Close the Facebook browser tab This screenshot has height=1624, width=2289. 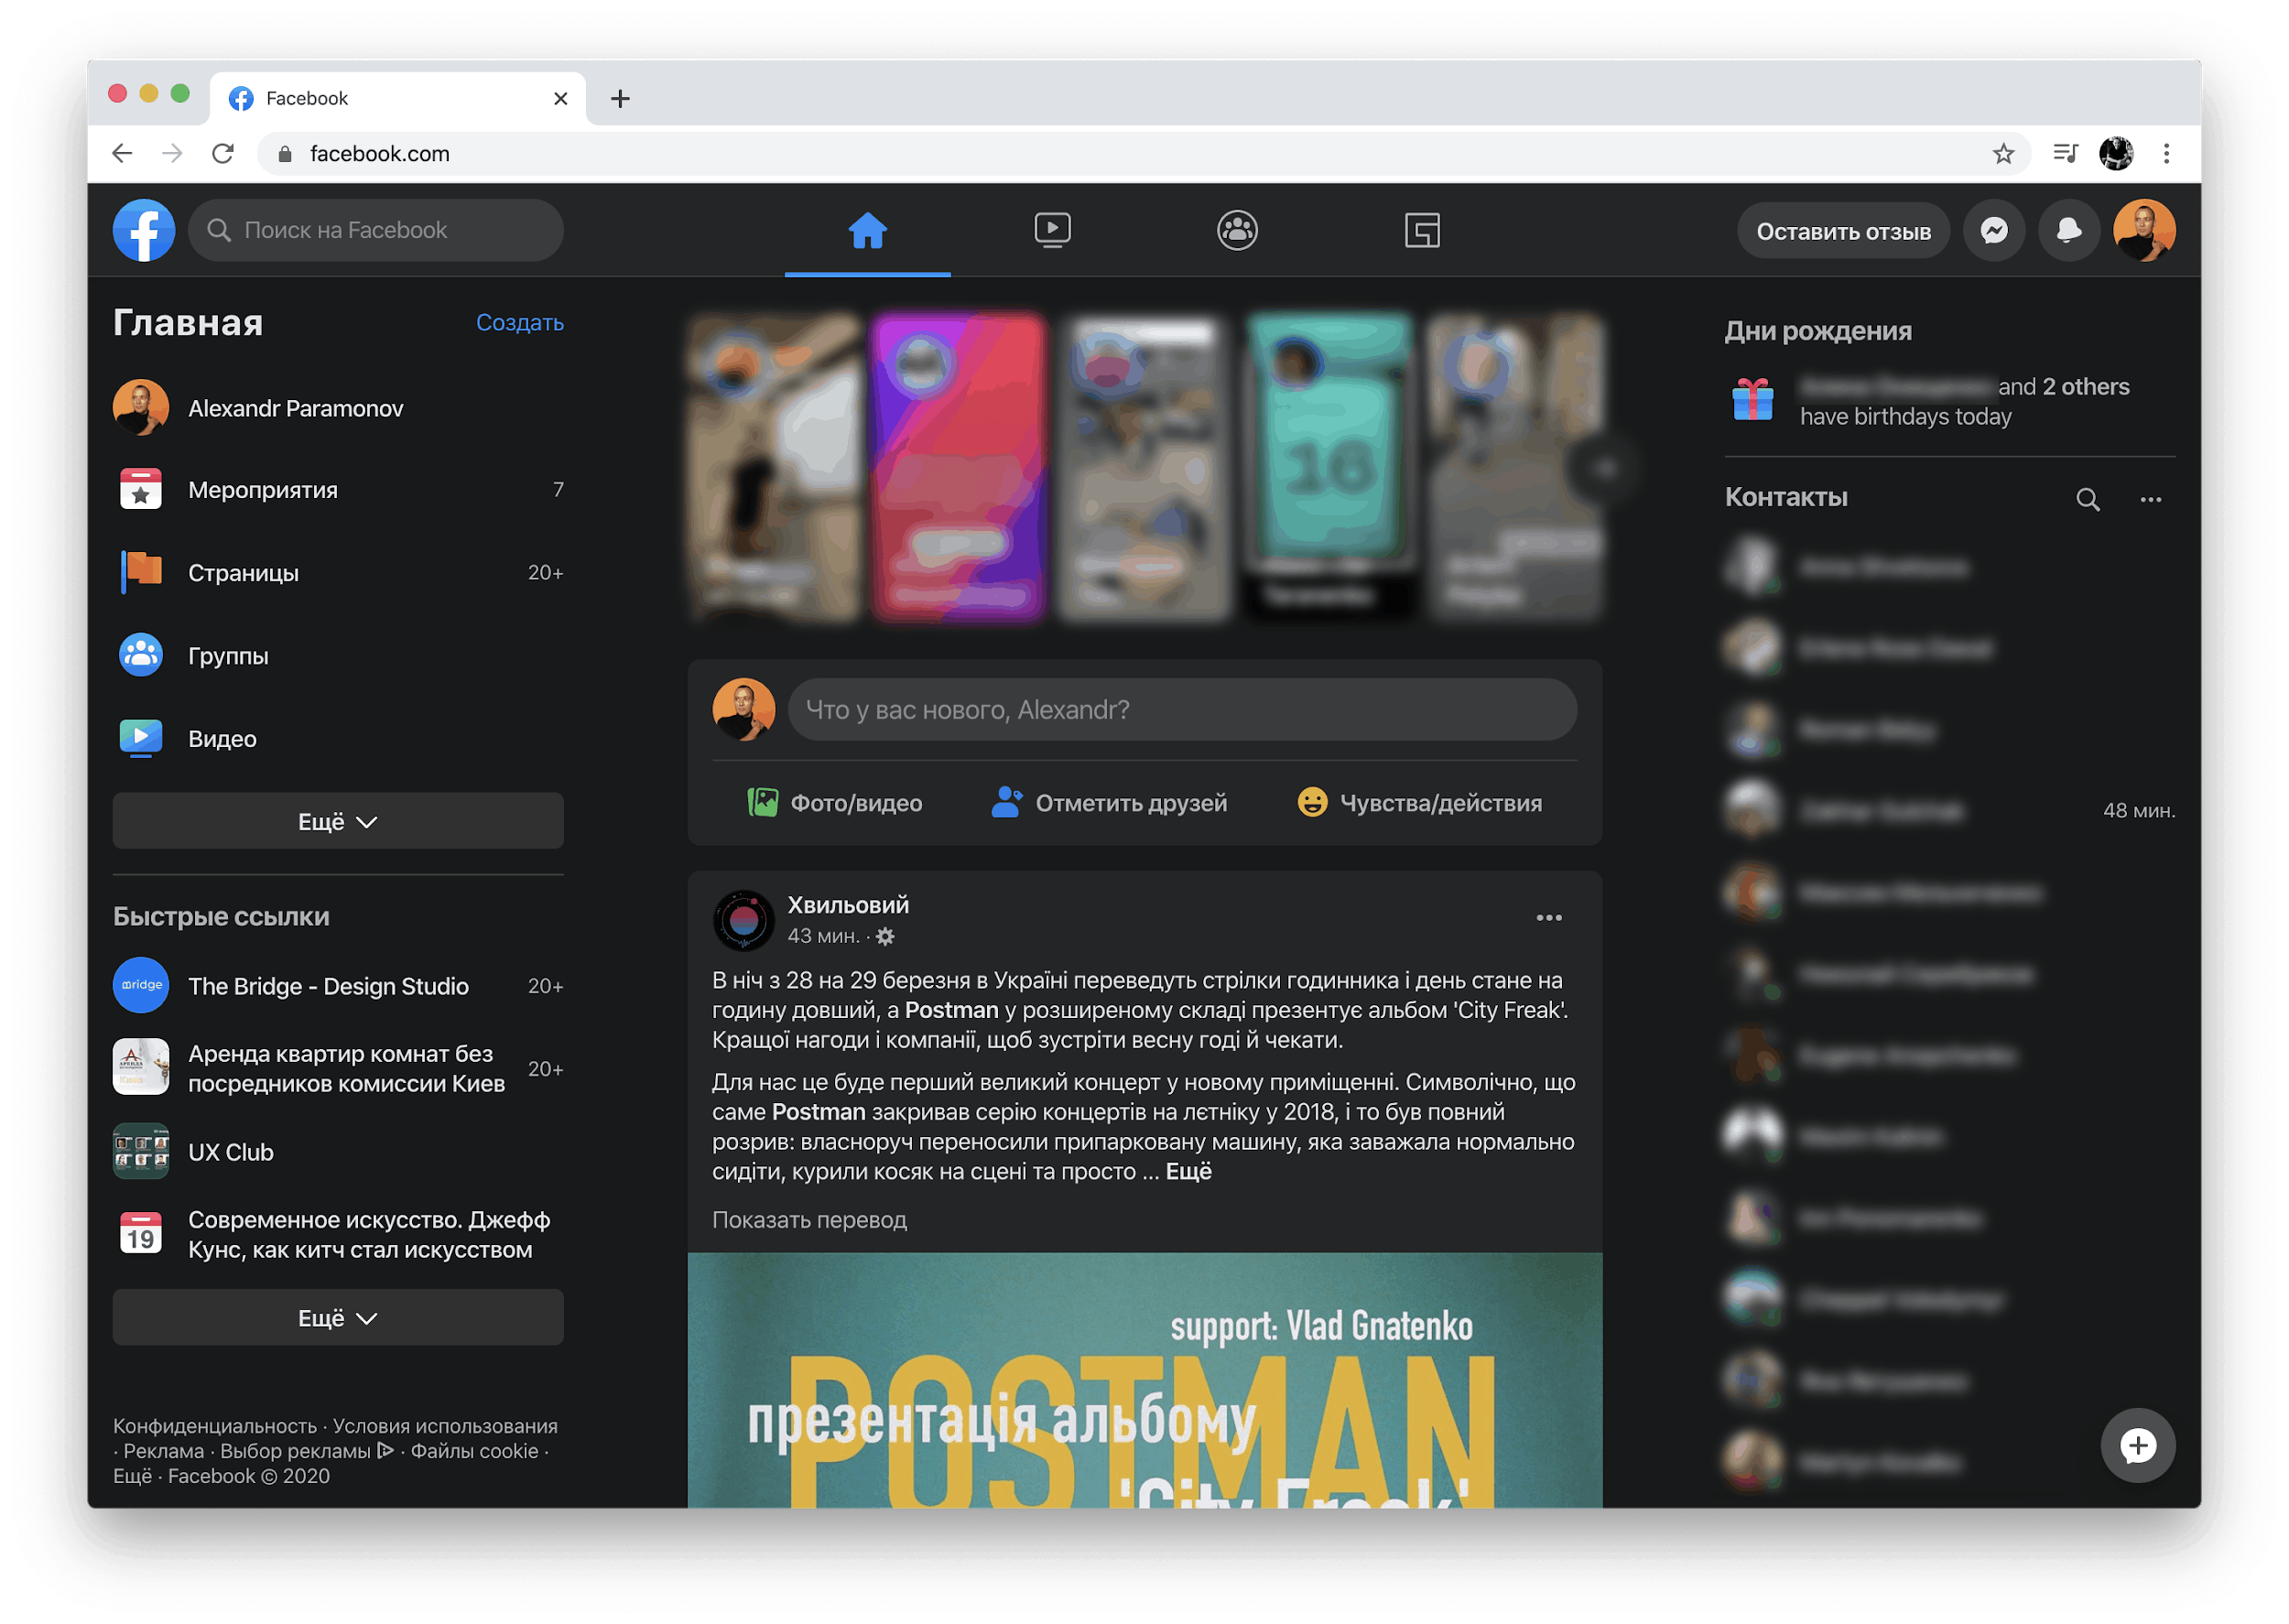tap(561, 98)
